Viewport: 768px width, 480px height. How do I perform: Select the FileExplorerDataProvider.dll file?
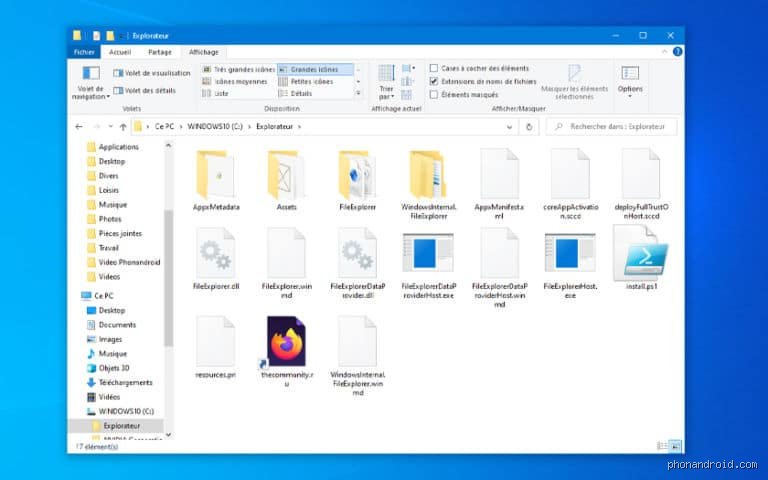357,264
